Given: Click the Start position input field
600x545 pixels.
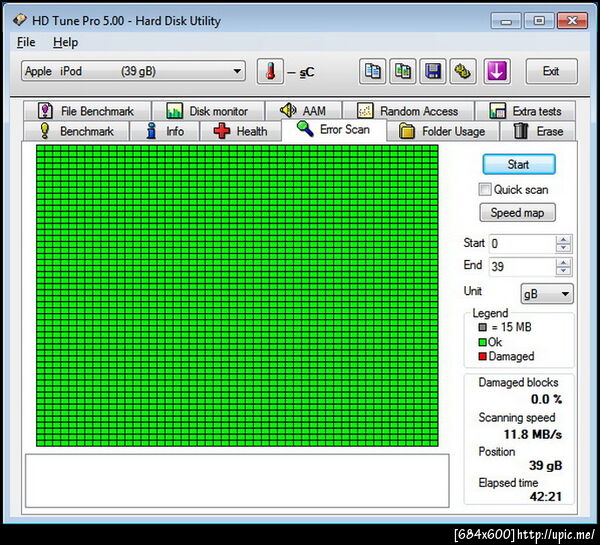Looking at the screenshot, I should [x=522, y=244].
